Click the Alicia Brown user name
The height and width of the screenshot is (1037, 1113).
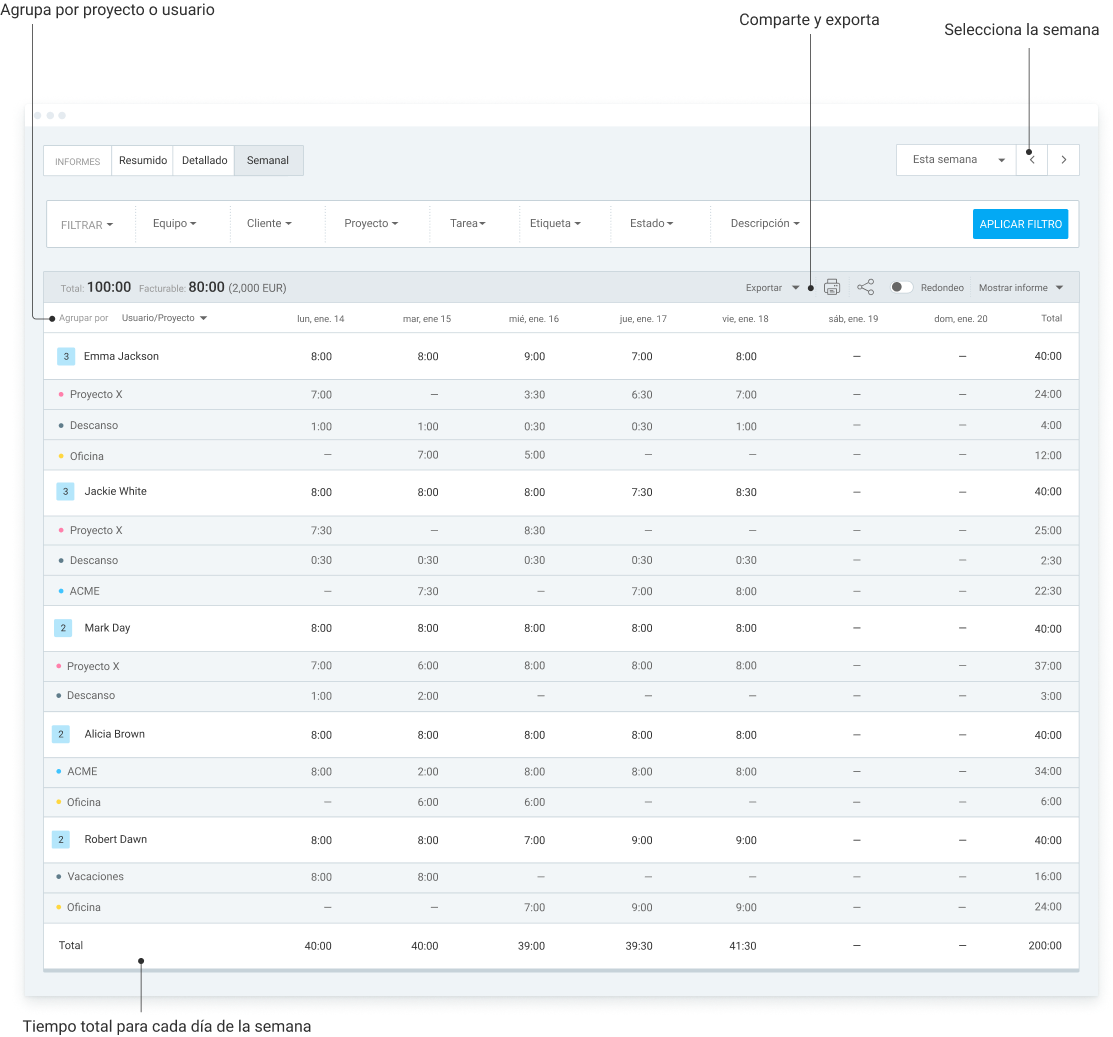114,734
